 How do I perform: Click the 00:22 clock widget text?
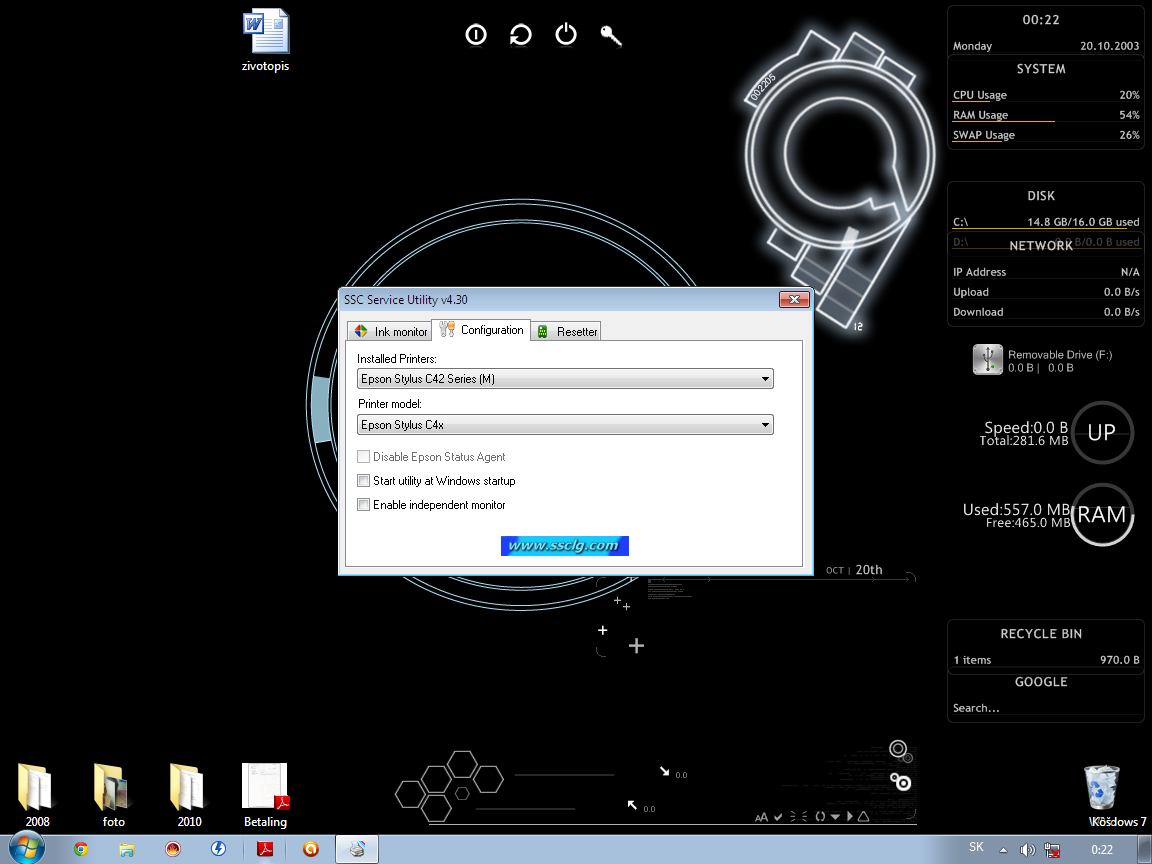tap(1041, 20)
